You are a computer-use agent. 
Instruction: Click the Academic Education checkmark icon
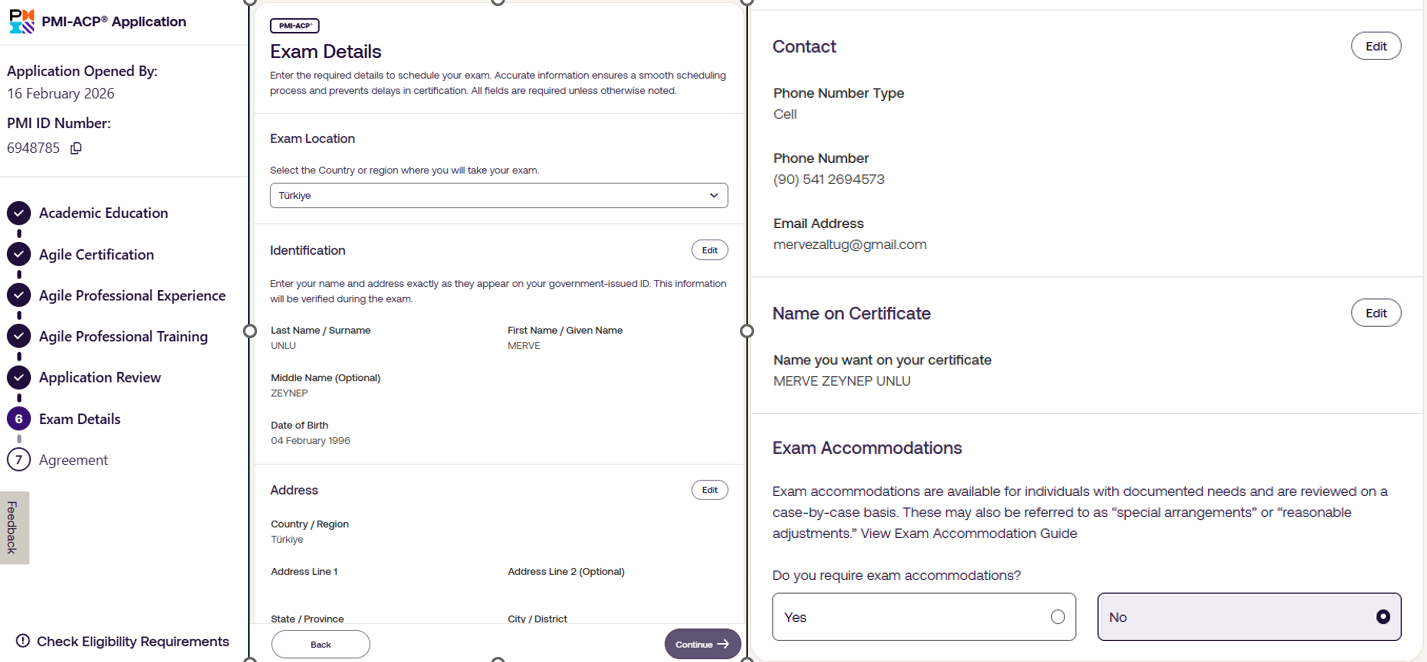(19, 213)
